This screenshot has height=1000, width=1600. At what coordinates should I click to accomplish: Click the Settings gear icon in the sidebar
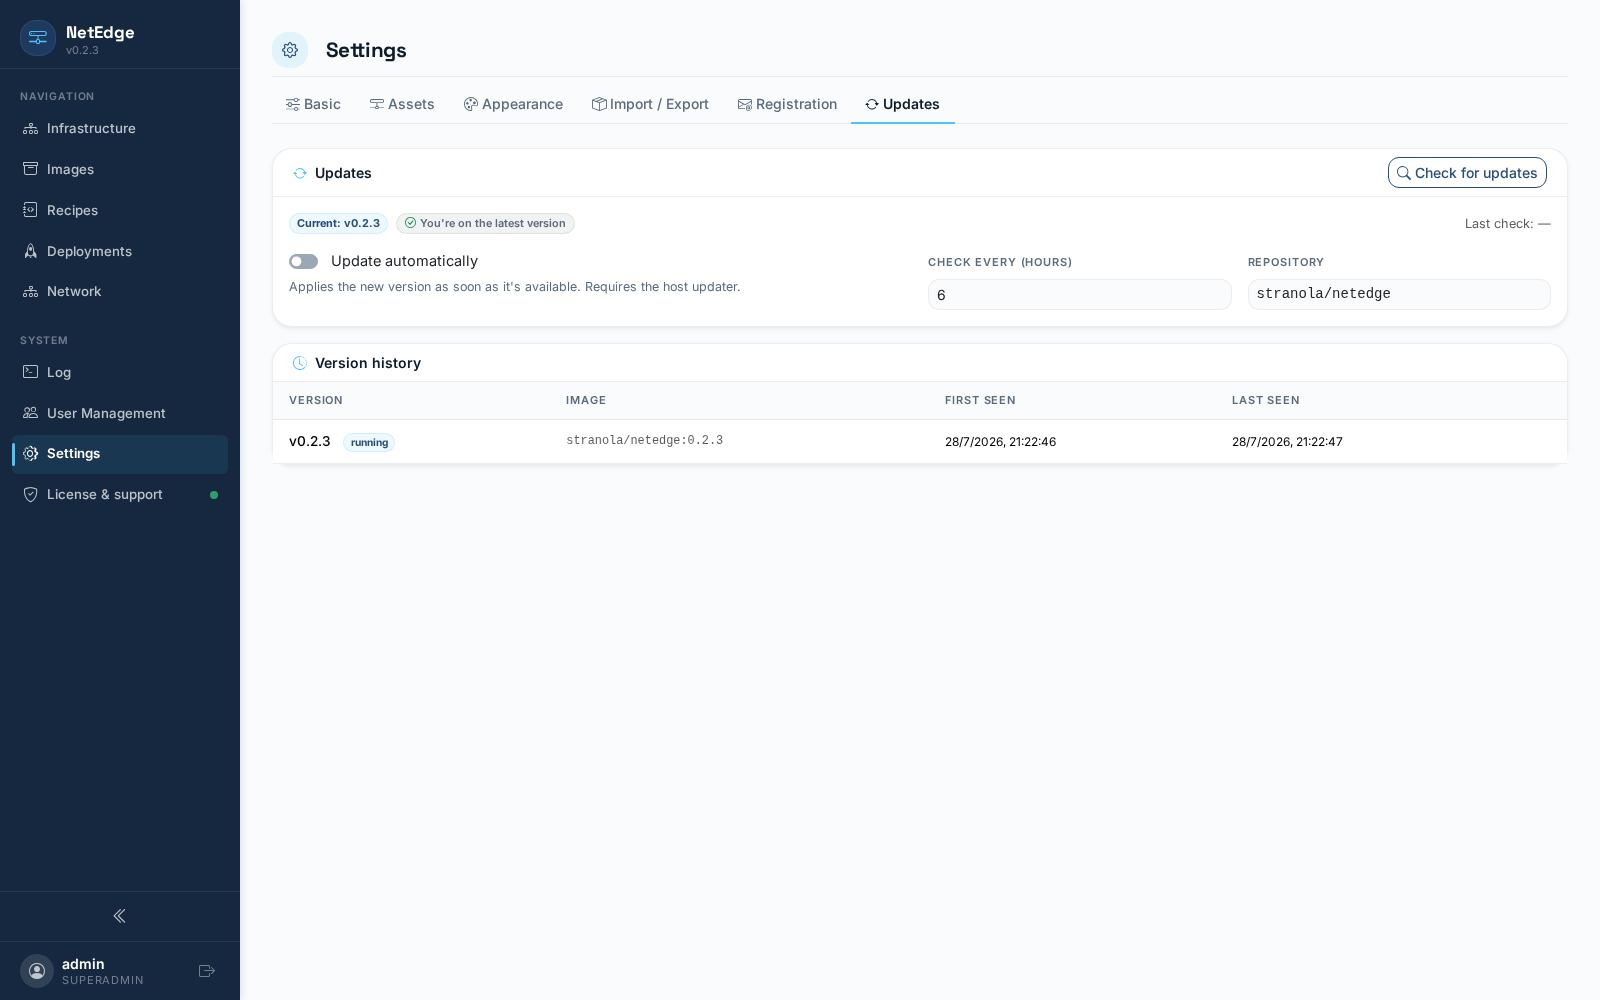click(31, 453)
